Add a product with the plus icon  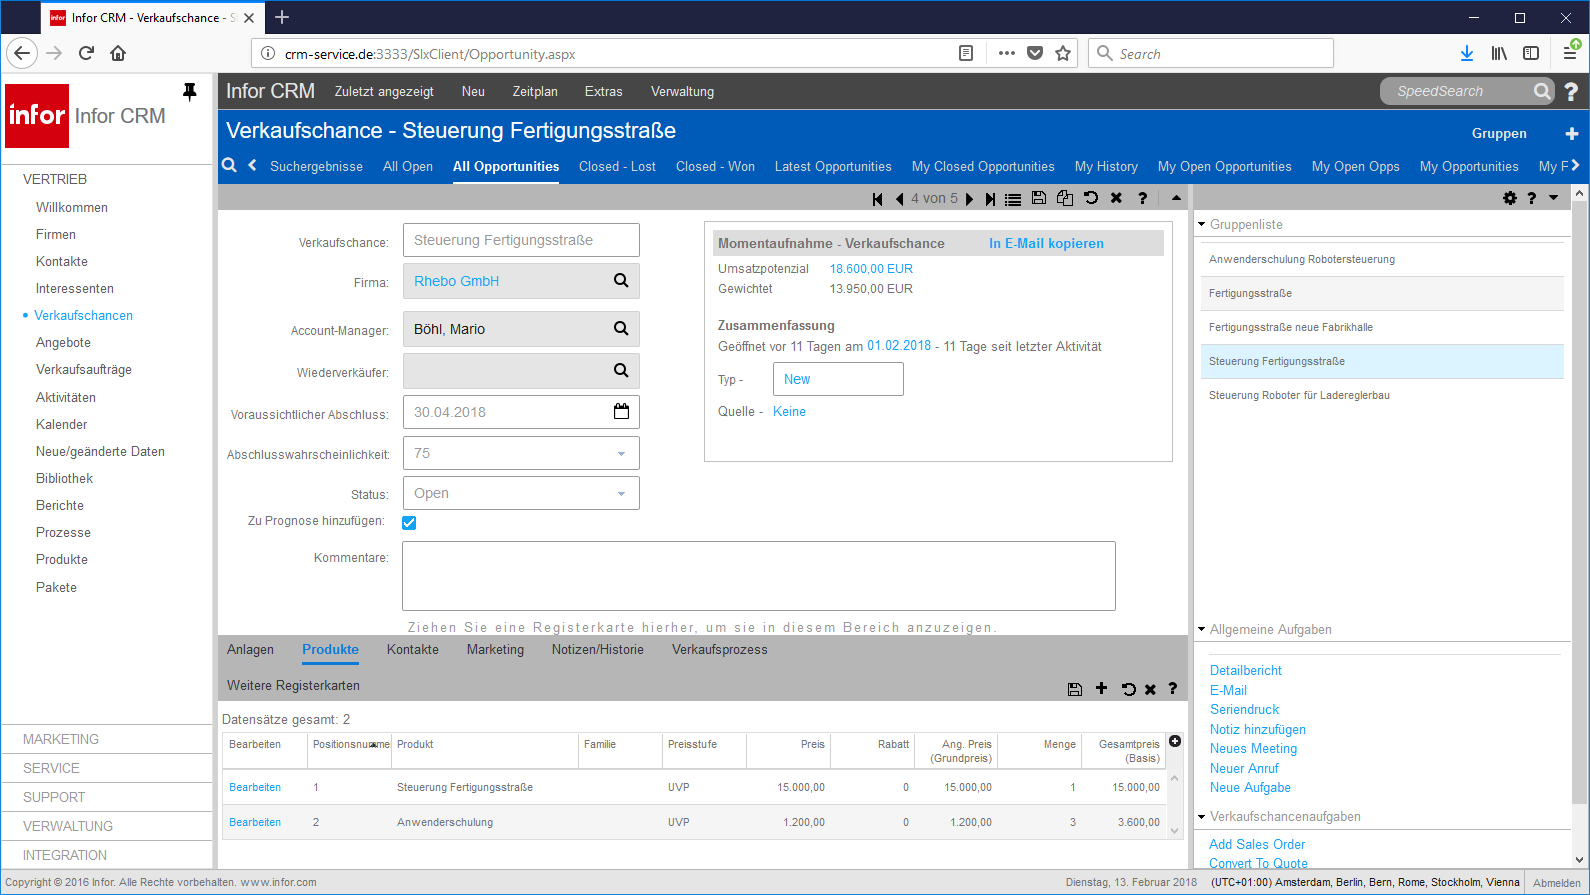(1101, 688)
